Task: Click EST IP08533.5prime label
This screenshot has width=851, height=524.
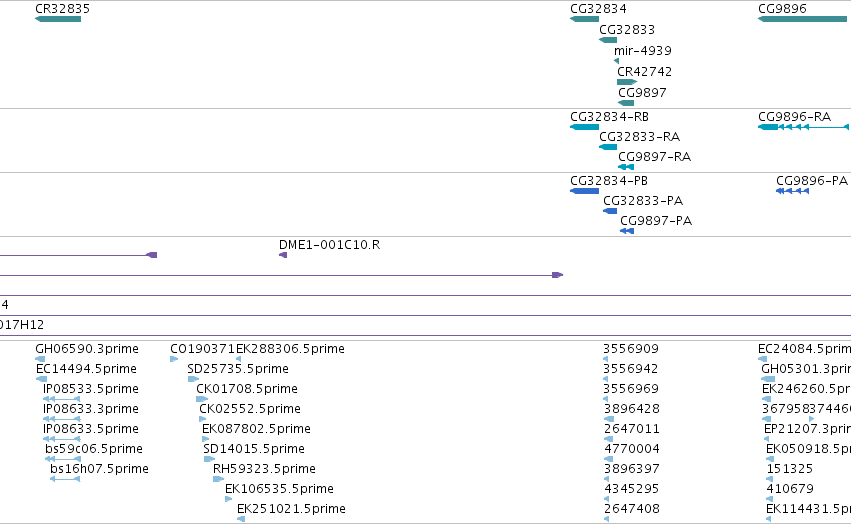Action: point(91,389)
